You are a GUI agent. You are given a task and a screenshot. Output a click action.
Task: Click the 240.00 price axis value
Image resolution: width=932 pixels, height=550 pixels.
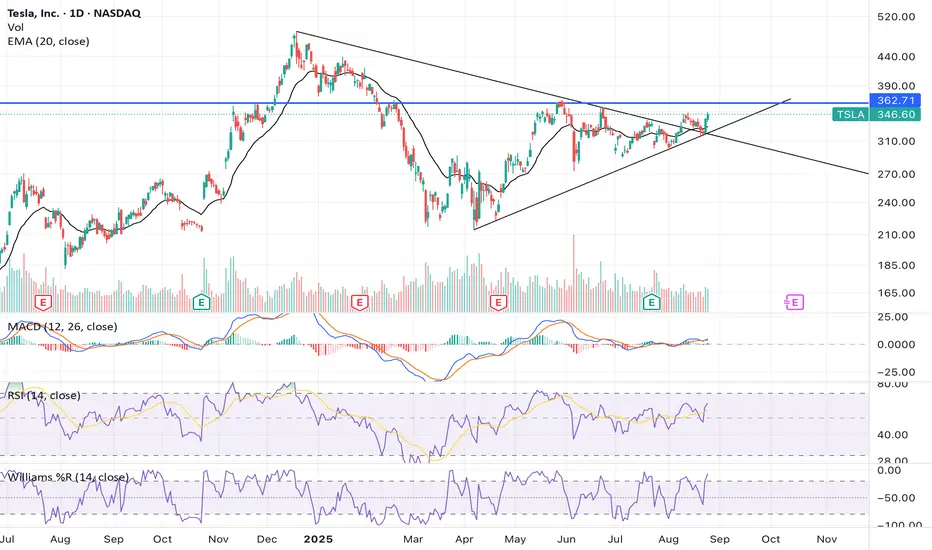896,203
